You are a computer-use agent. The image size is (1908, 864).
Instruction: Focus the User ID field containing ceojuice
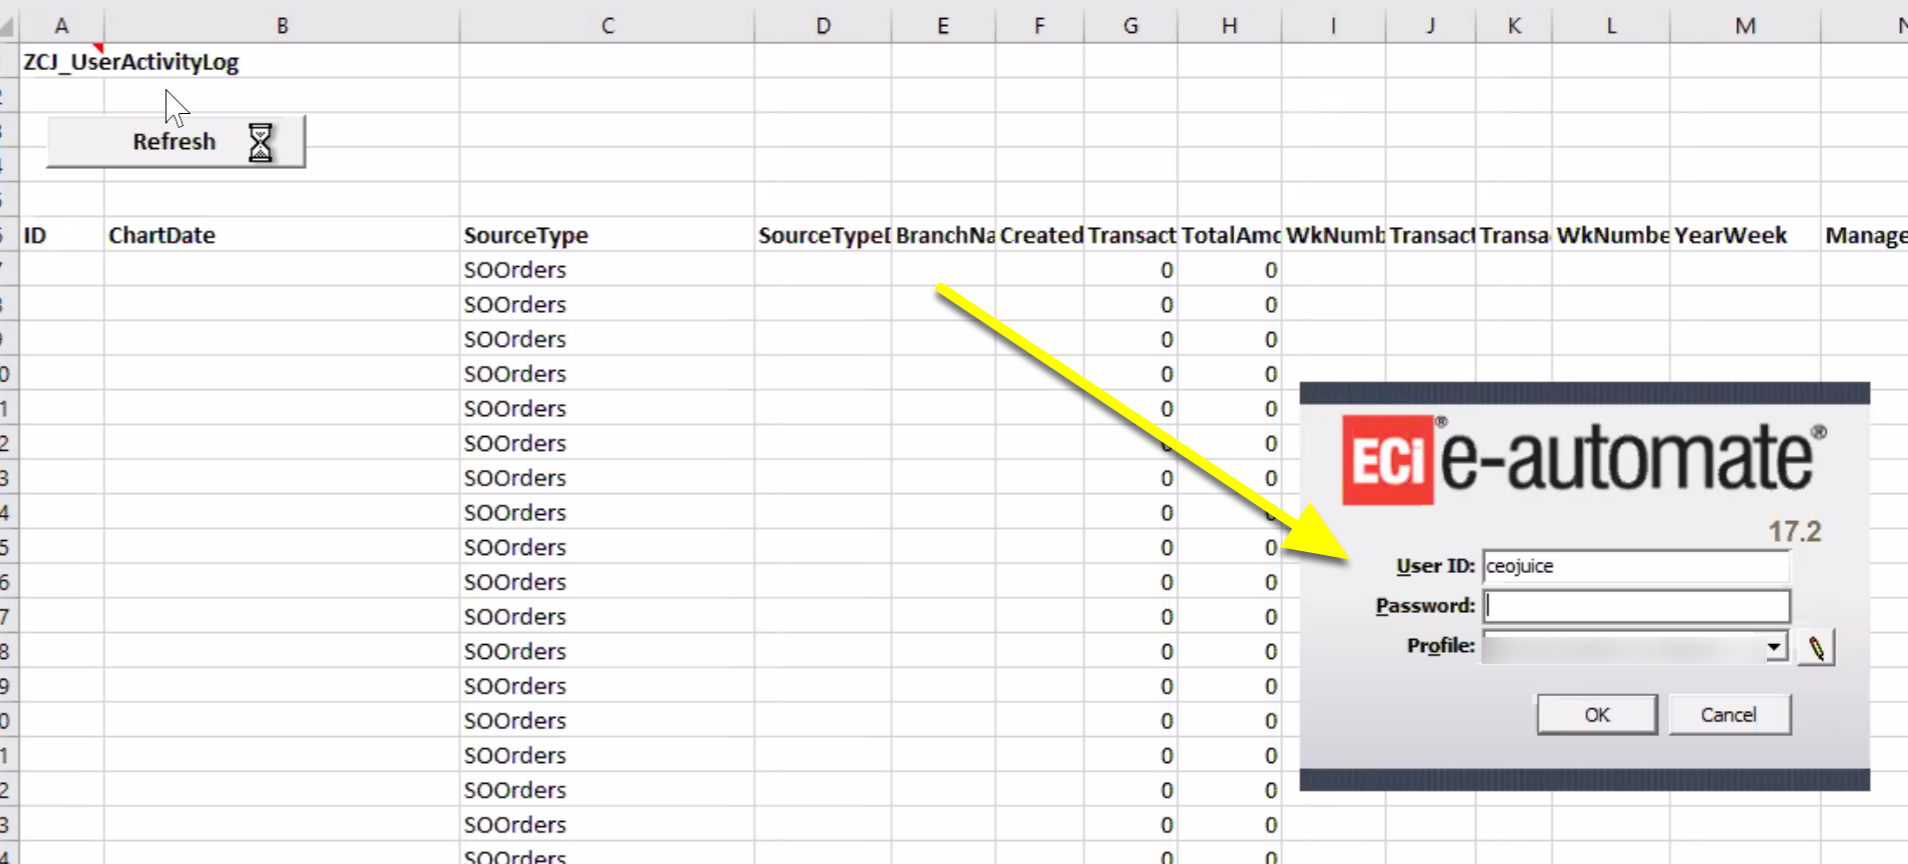(x=1636, y=566)
